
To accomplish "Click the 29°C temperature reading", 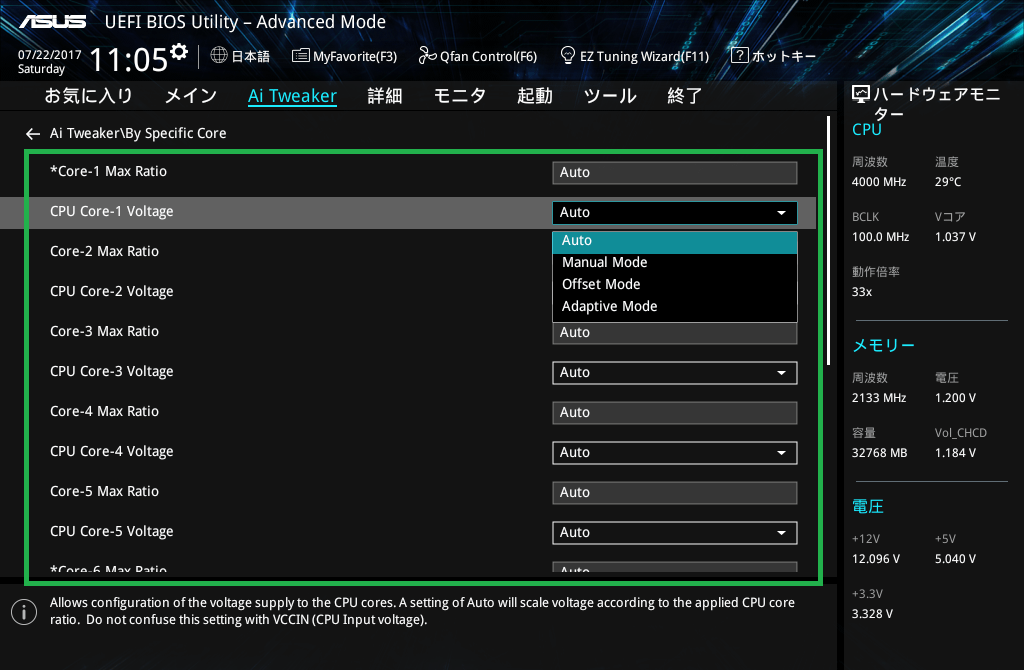I will point(948,182).
